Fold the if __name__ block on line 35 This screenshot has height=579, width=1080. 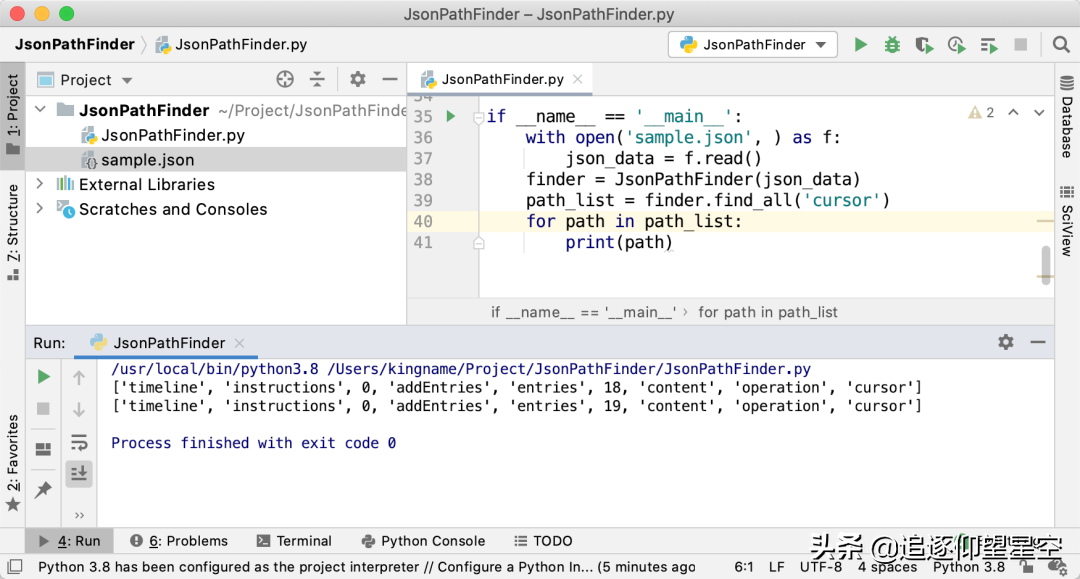click(x=479, y=118)
